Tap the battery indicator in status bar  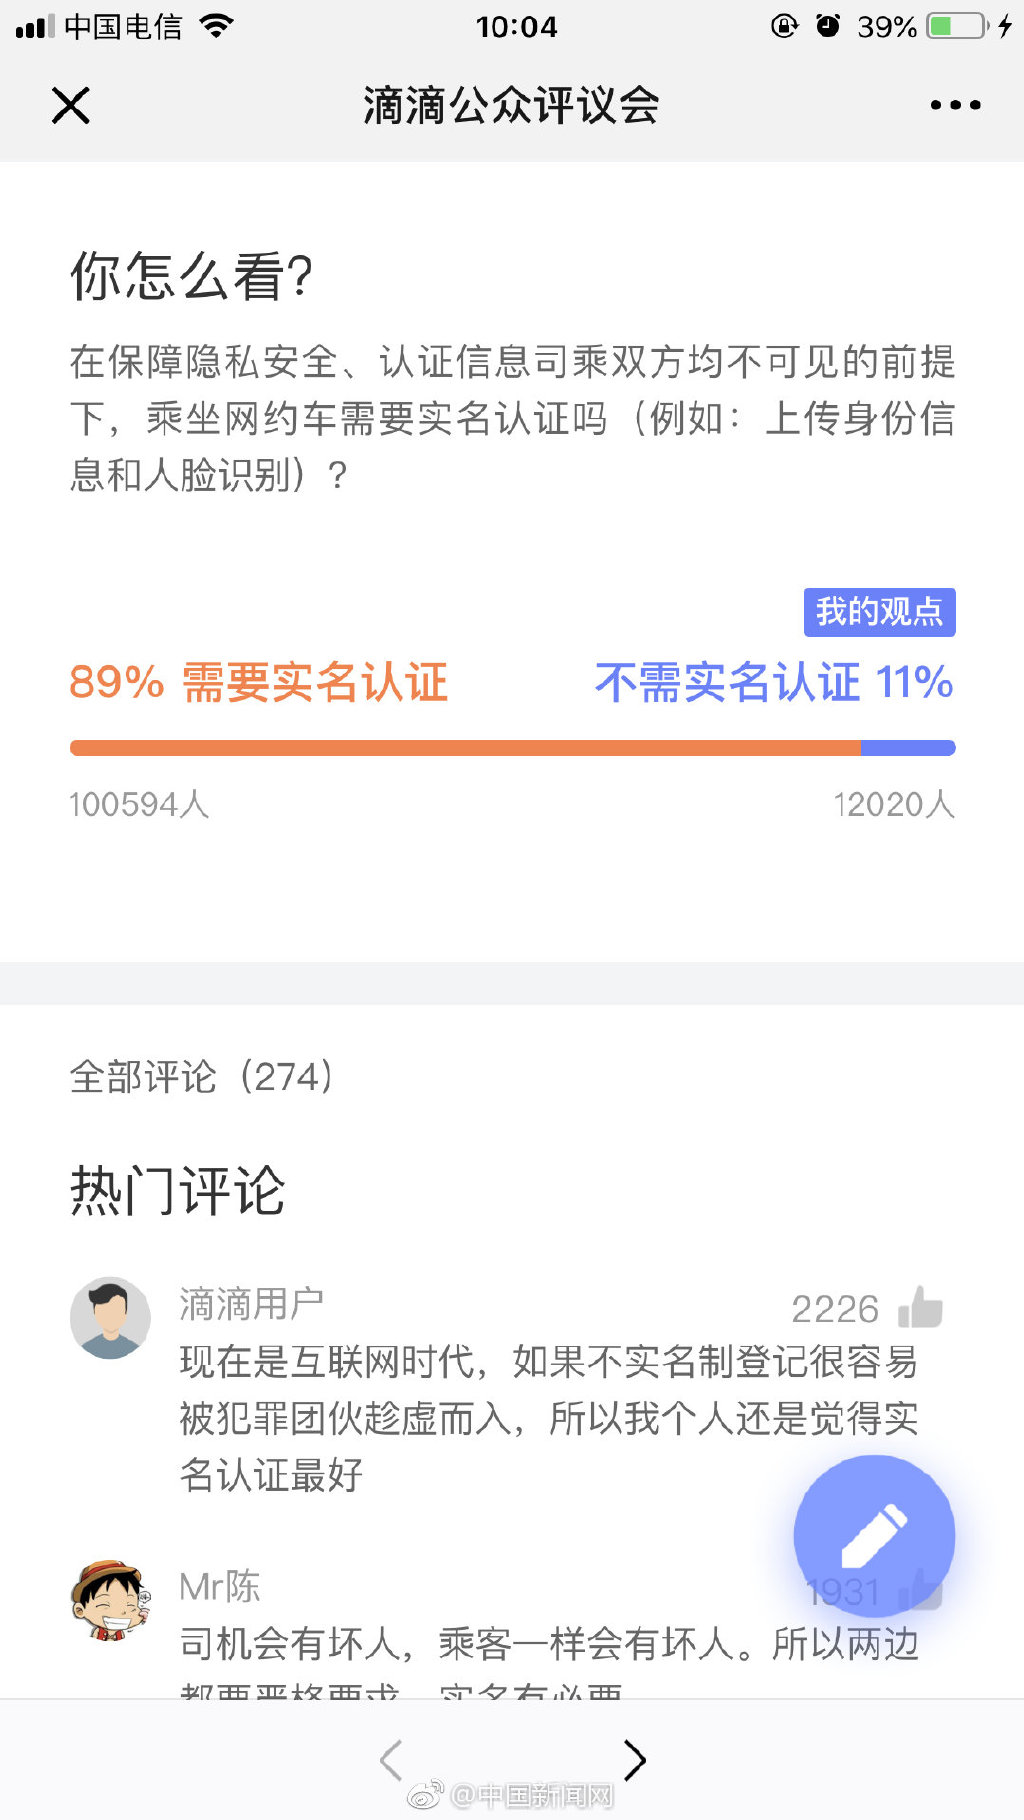pyautogui.click(x=958, y=26)
